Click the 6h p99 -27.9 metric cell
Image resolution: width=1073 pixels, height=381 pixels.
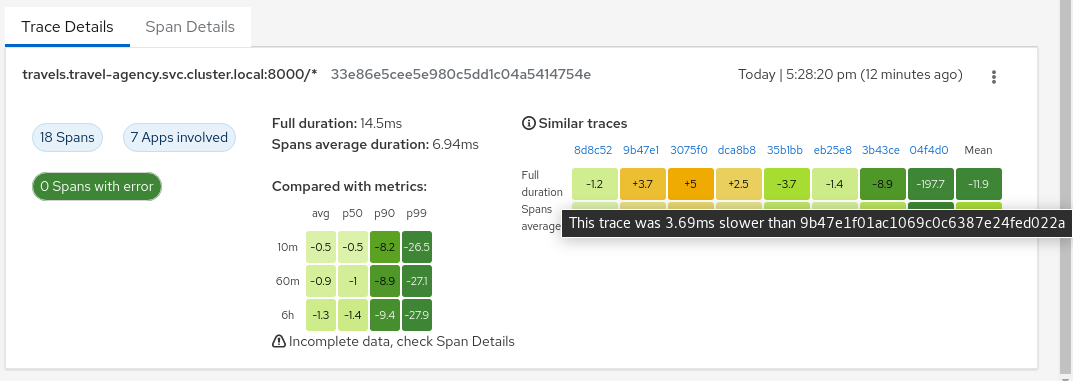417,315
